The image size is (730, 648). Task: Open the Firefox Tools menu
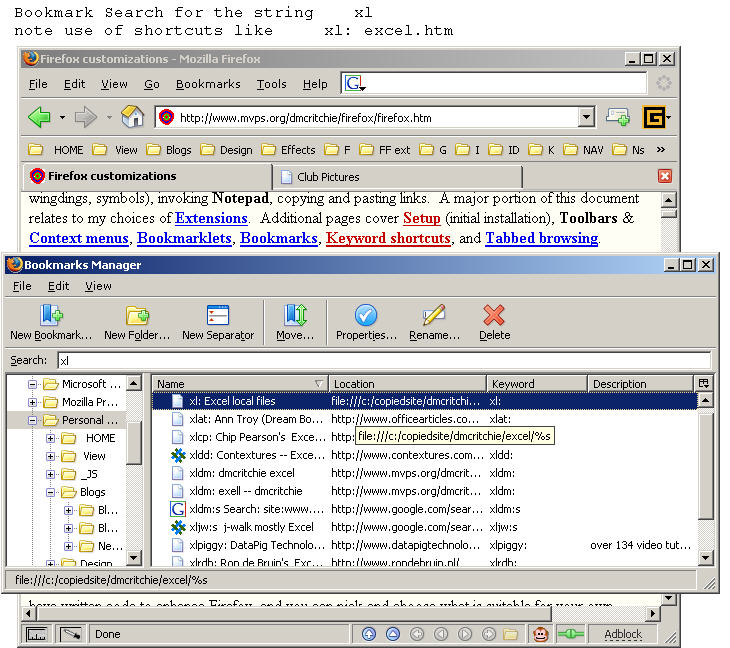(x=271, y=84)
